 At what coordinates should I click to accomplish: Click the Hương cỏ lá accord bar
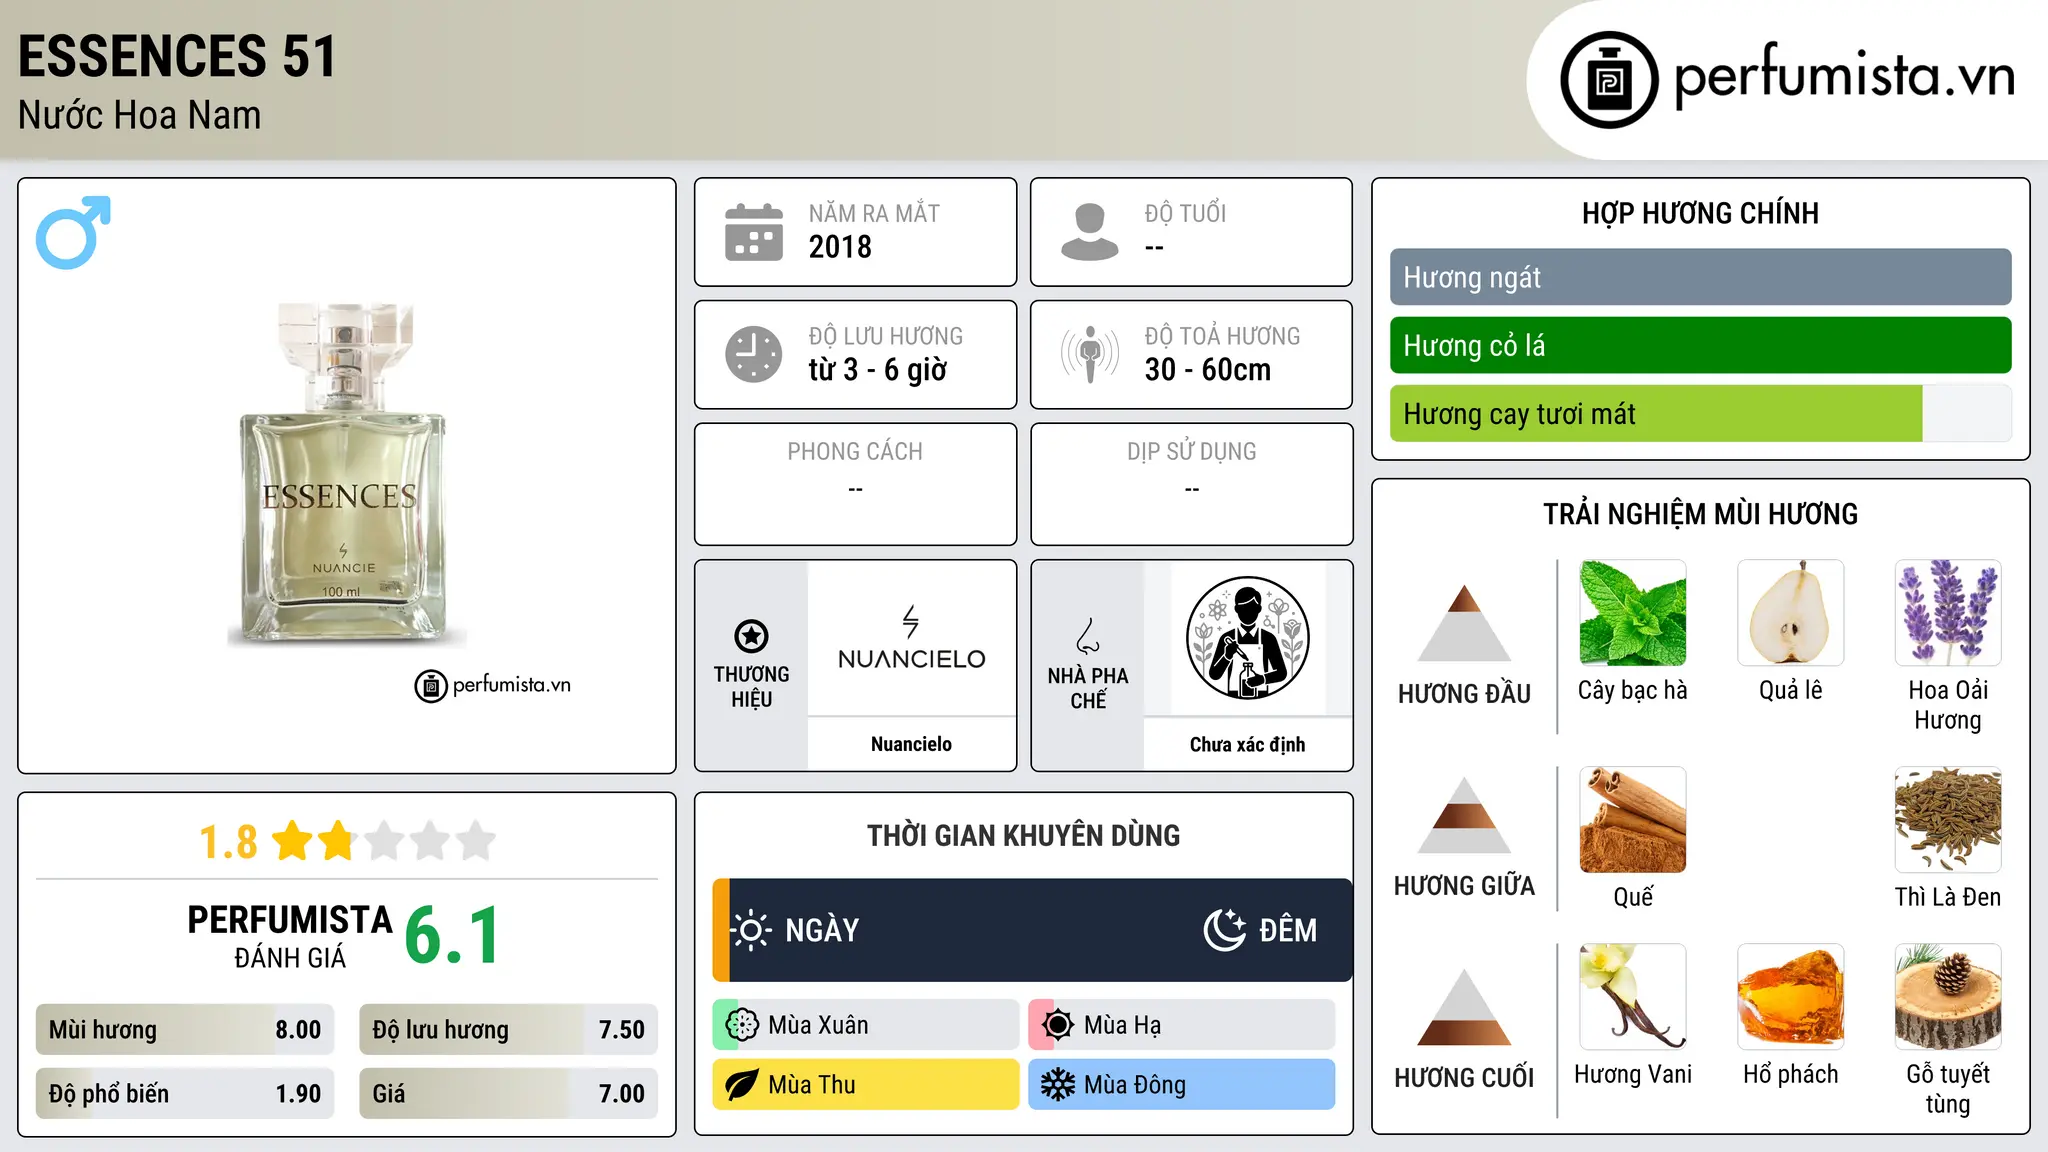point(1700,345)
